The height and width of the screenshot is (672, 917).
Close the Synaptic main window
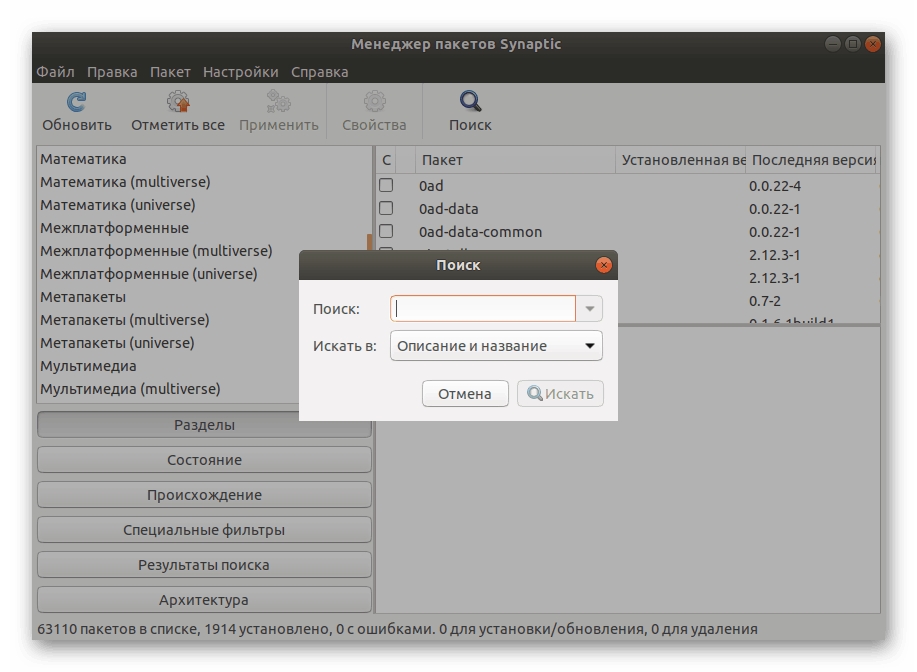click(x=873, y=44)
